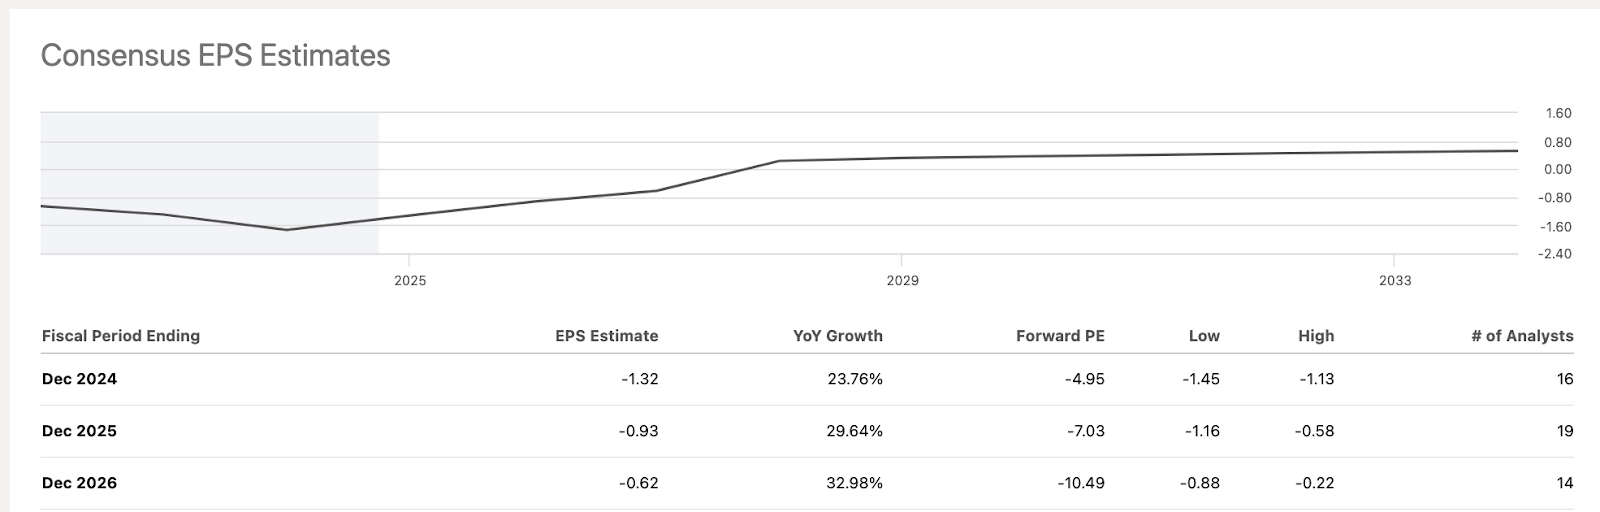Viewport: 1600px width, 512px height.
Task: Click the YoY Growth column header
Action: pos(837,336)
